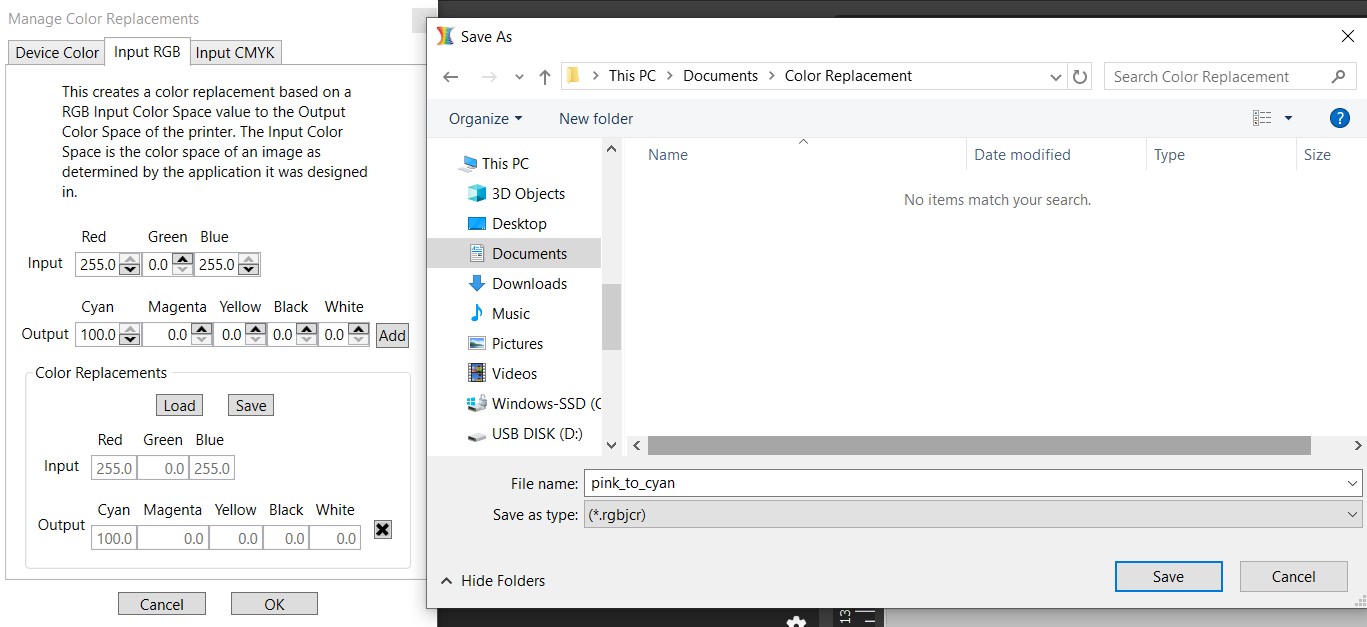Click the change view layout icon
Viewport: 1367px width, 627px height.
(1263, 118)
